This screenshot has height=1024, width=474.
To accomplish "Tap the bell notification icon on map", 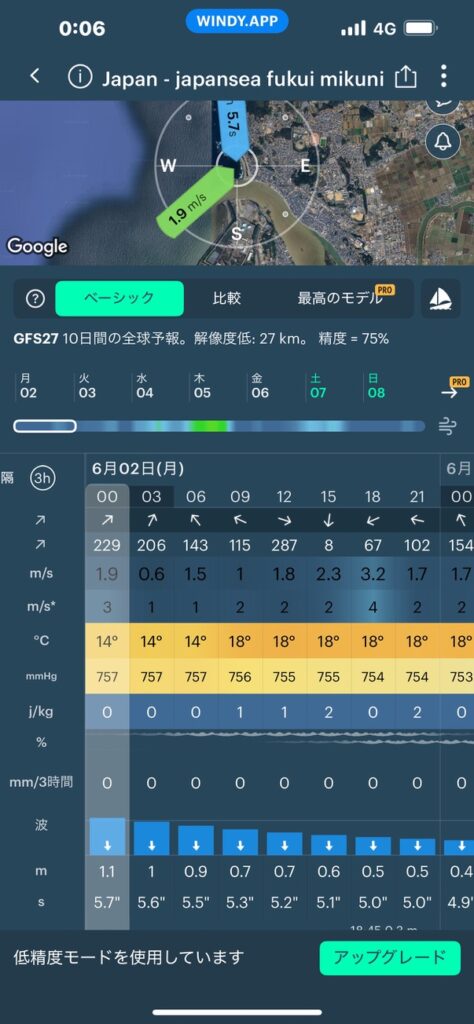I will [443, 142].
